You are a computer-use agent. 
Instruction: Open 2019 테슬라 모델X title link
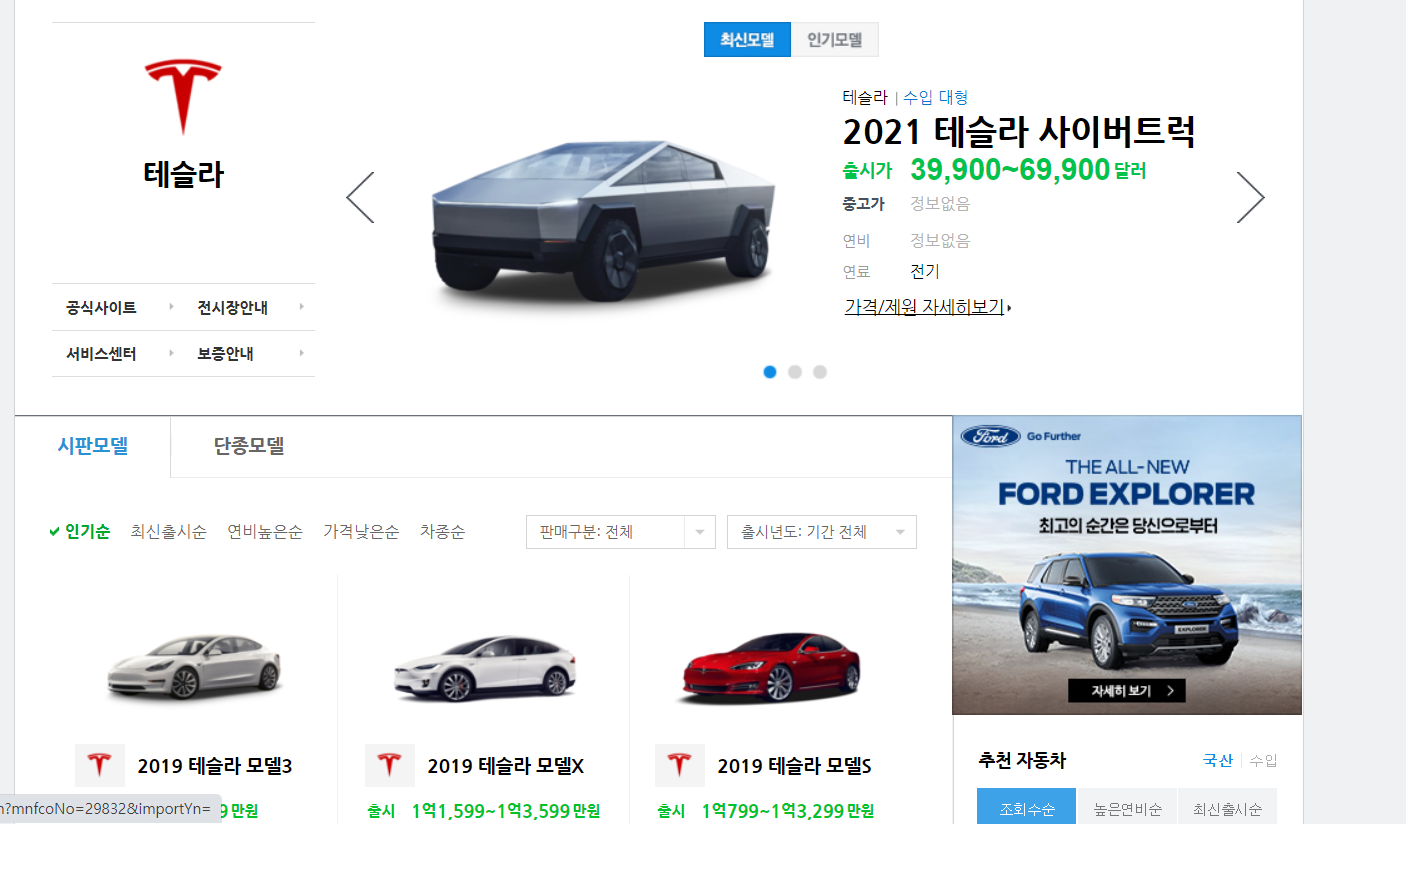point(506,766)
